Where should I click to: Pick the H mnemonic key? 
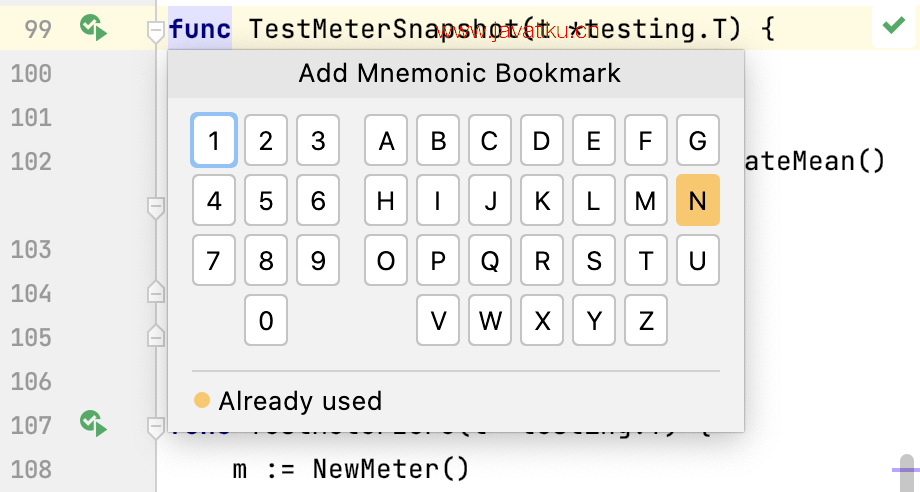[385, 200]
